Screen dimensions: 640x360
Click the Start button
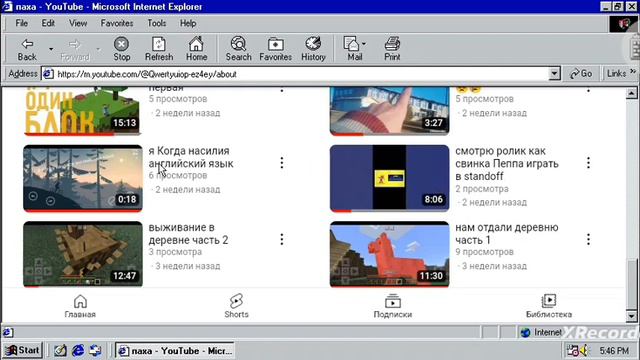click(x=22, y=350)
